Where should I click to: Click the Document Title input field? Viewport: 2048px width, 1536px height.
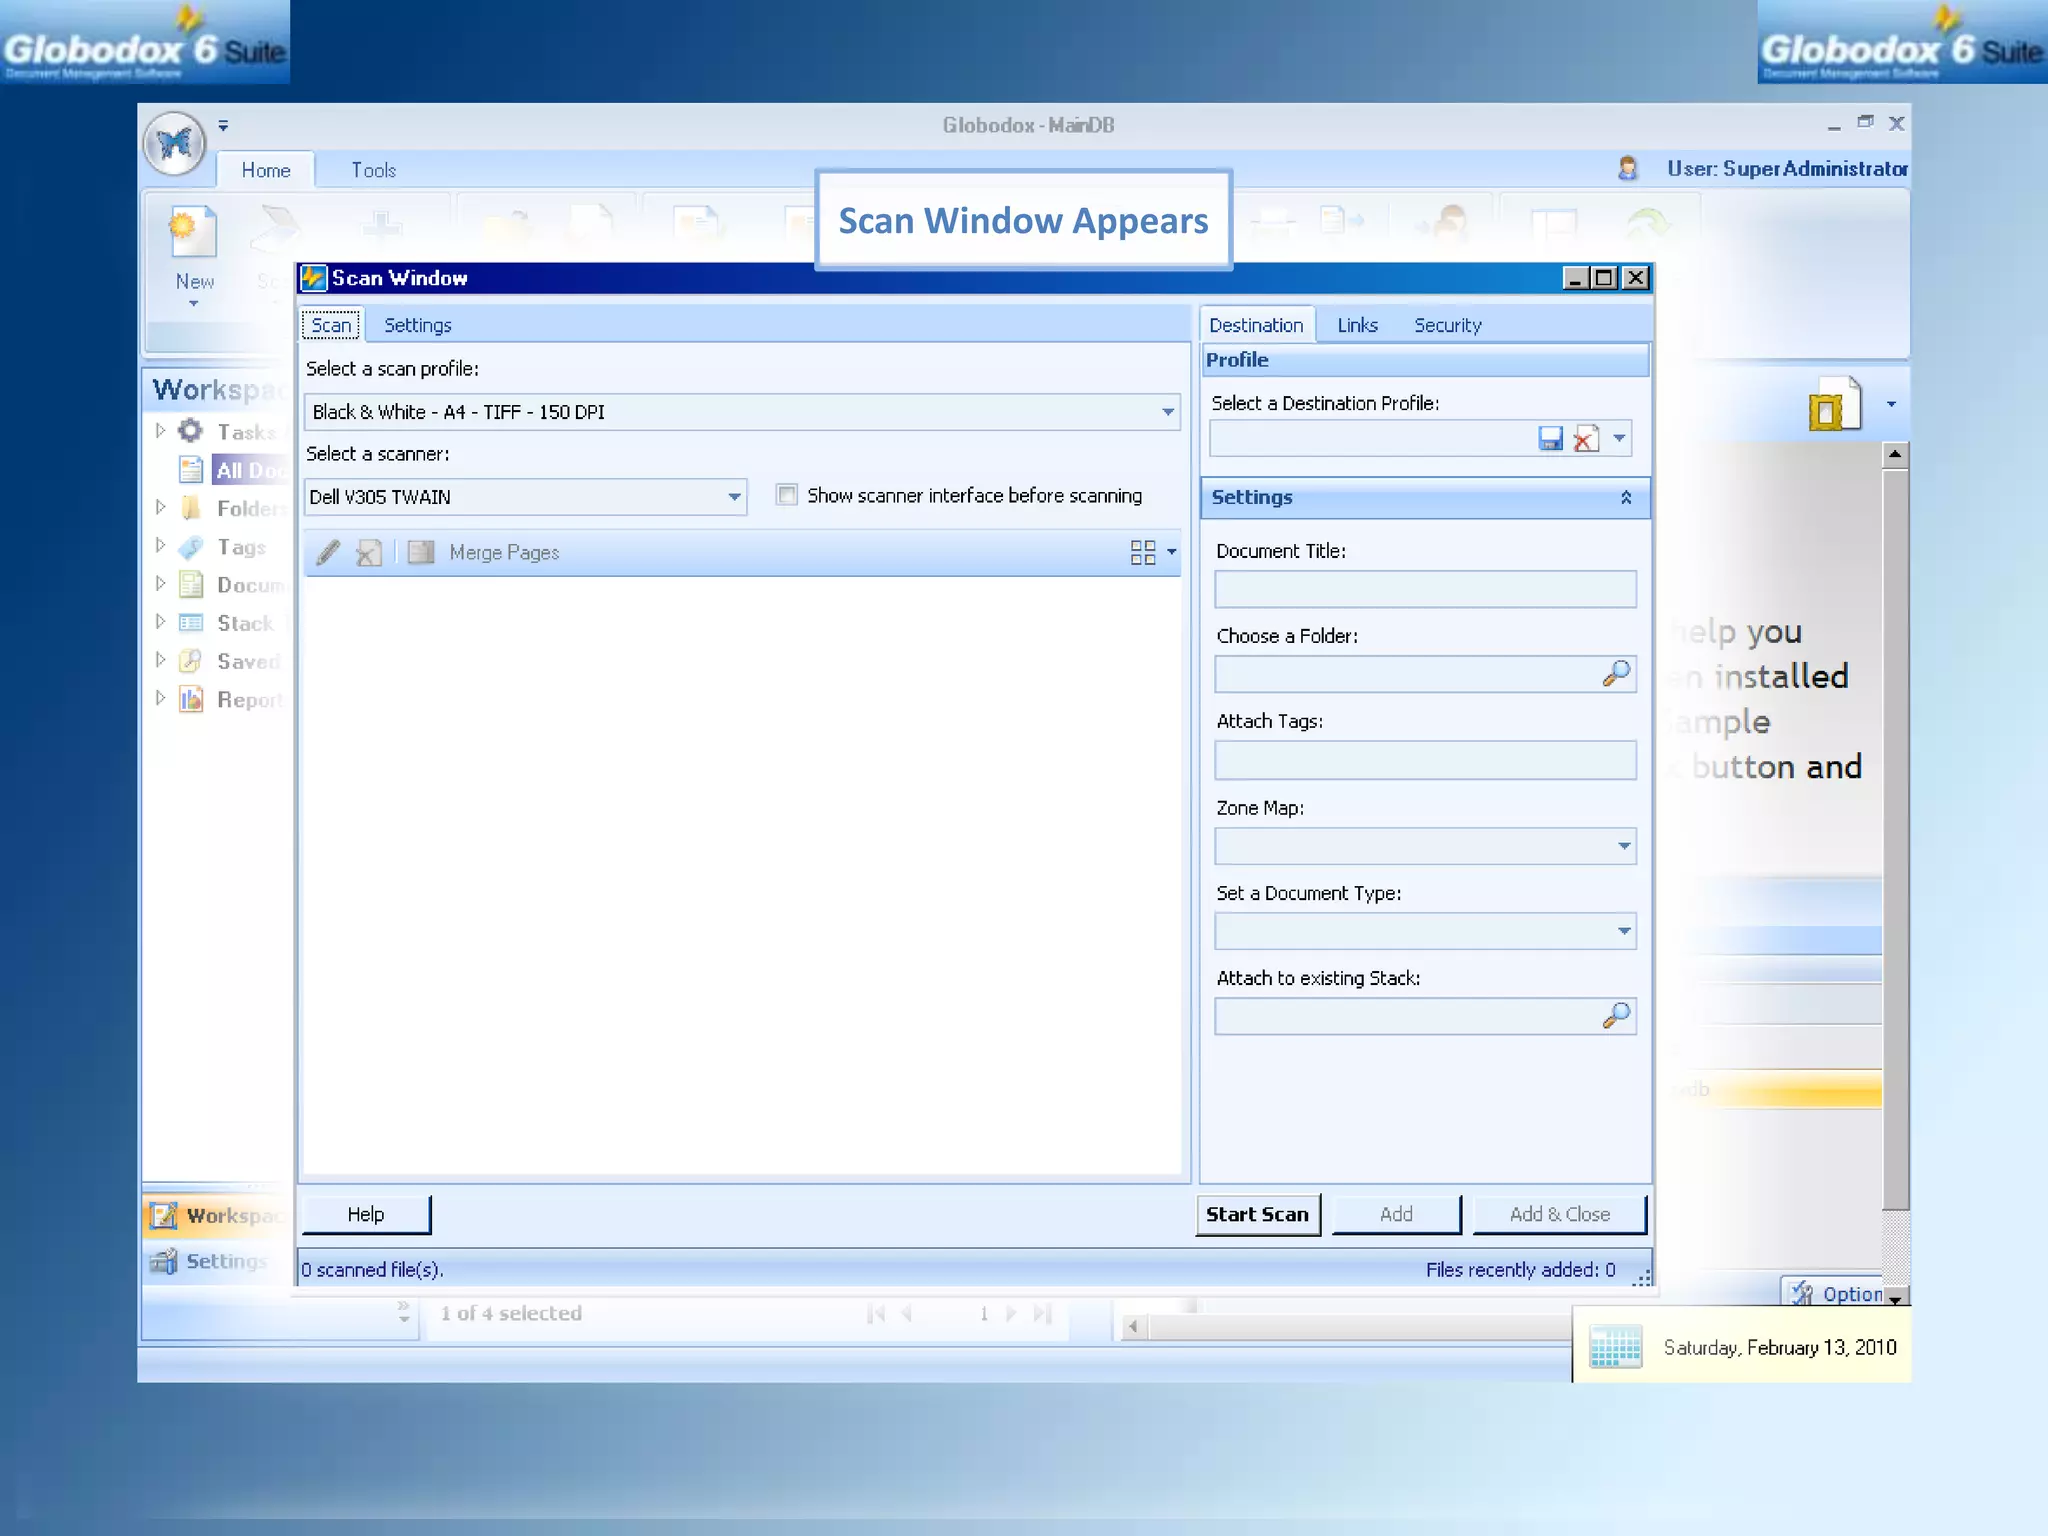coord(1425,589)
